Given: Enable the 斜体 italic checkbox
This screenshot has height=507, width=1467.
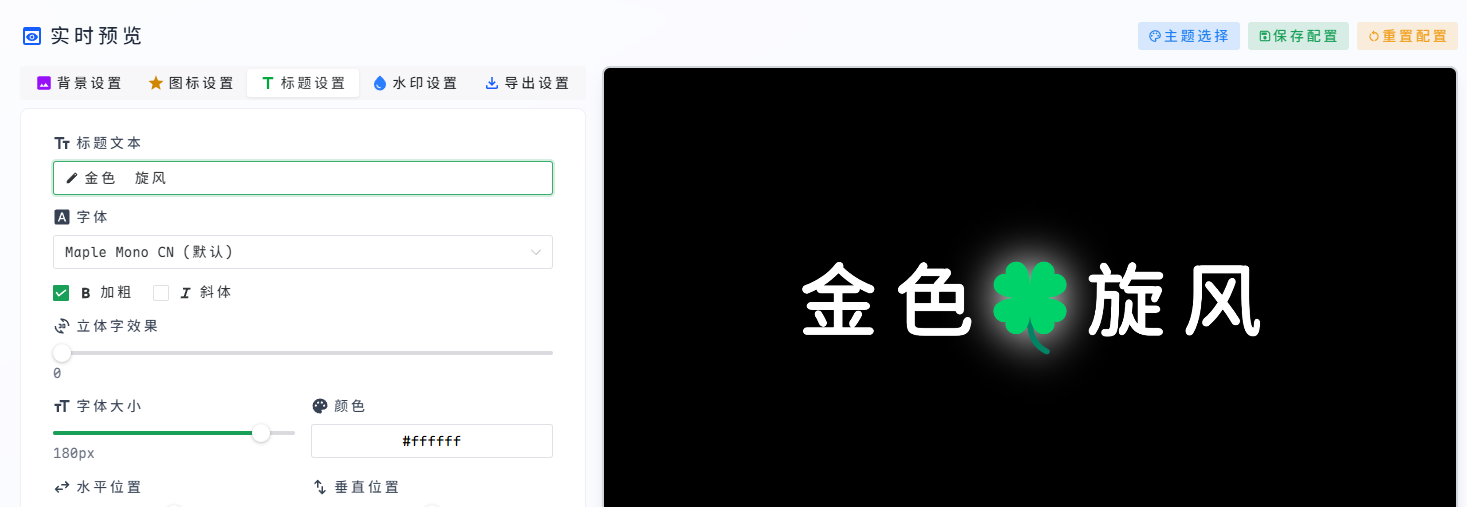Looking at the screenshot, I should (161, 293).
